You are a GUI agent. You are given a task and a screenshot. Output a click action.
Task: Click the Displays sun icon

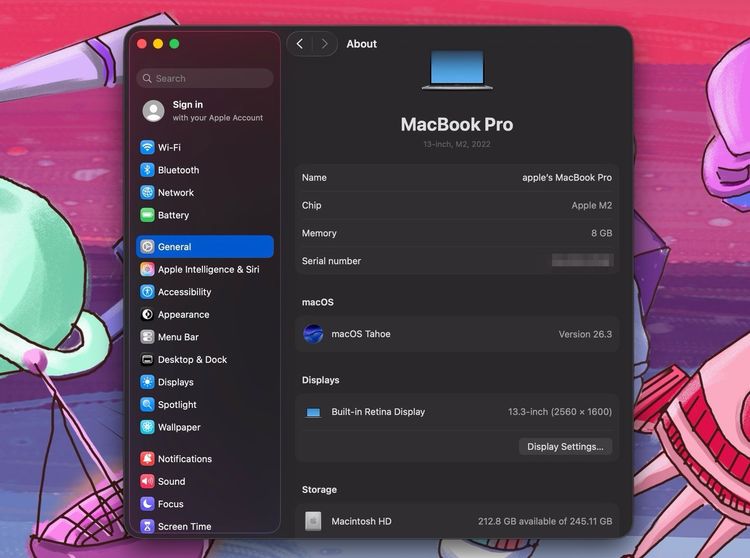147,382
